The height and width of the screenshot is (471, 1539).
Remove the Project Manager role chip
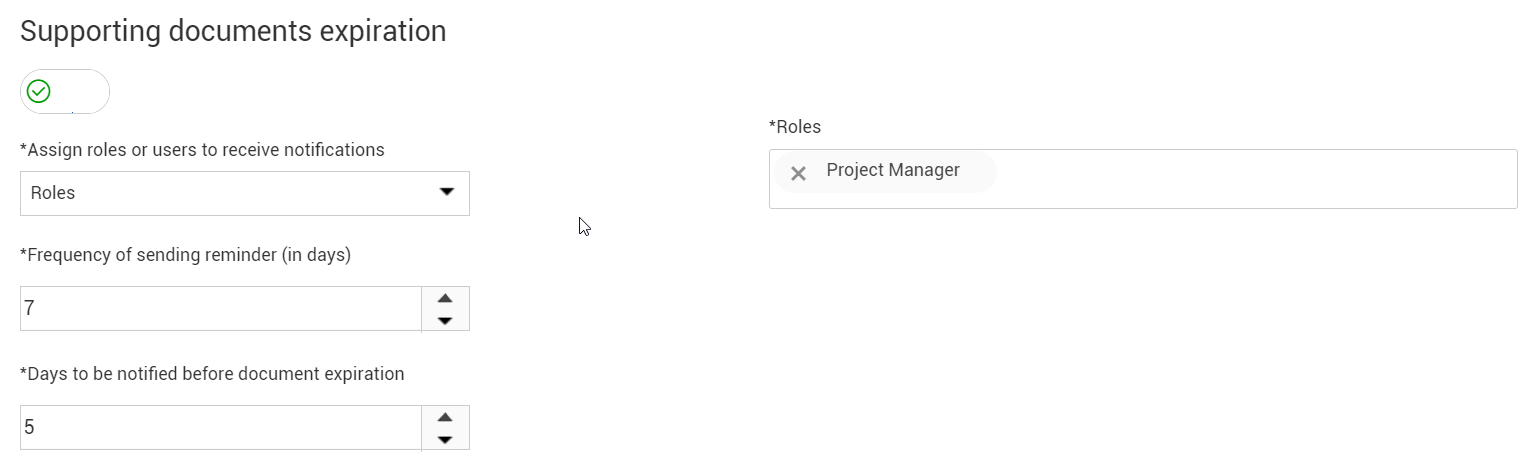tap(798, 174)
